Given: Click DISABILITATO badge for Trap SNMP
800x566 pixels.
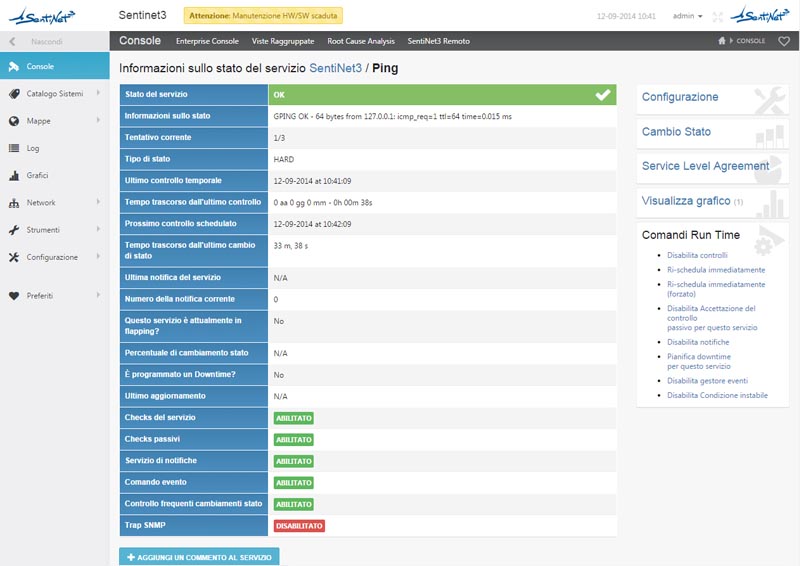Looking at the screenshot, I should point(299,526).
